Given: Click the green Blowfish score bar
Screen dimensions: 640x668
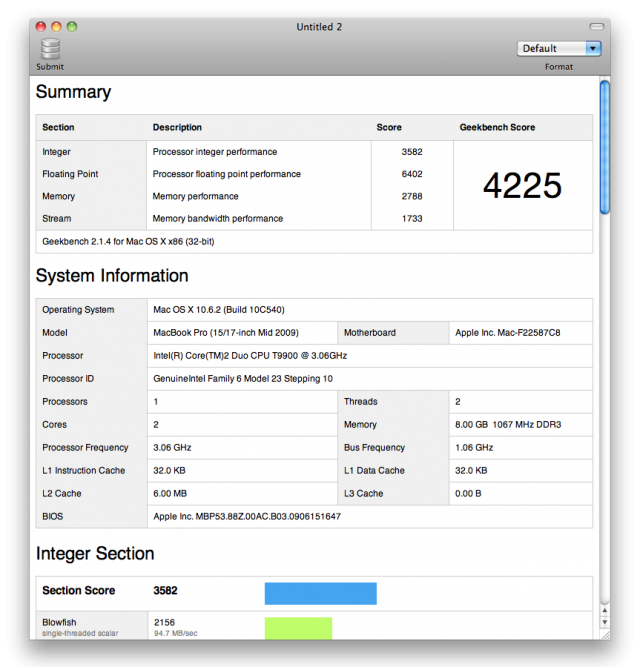Looking at the screenshot, I should click(298, 628).
